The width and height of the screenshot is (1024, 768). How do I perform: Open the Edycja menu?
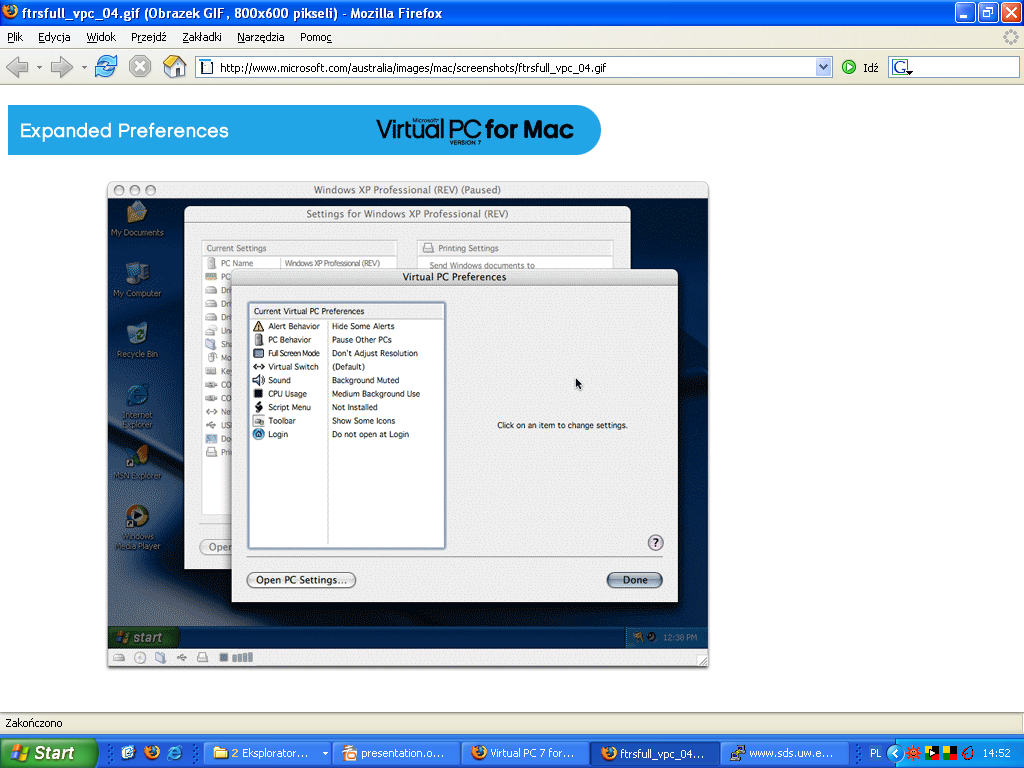[x=54, y=37]
